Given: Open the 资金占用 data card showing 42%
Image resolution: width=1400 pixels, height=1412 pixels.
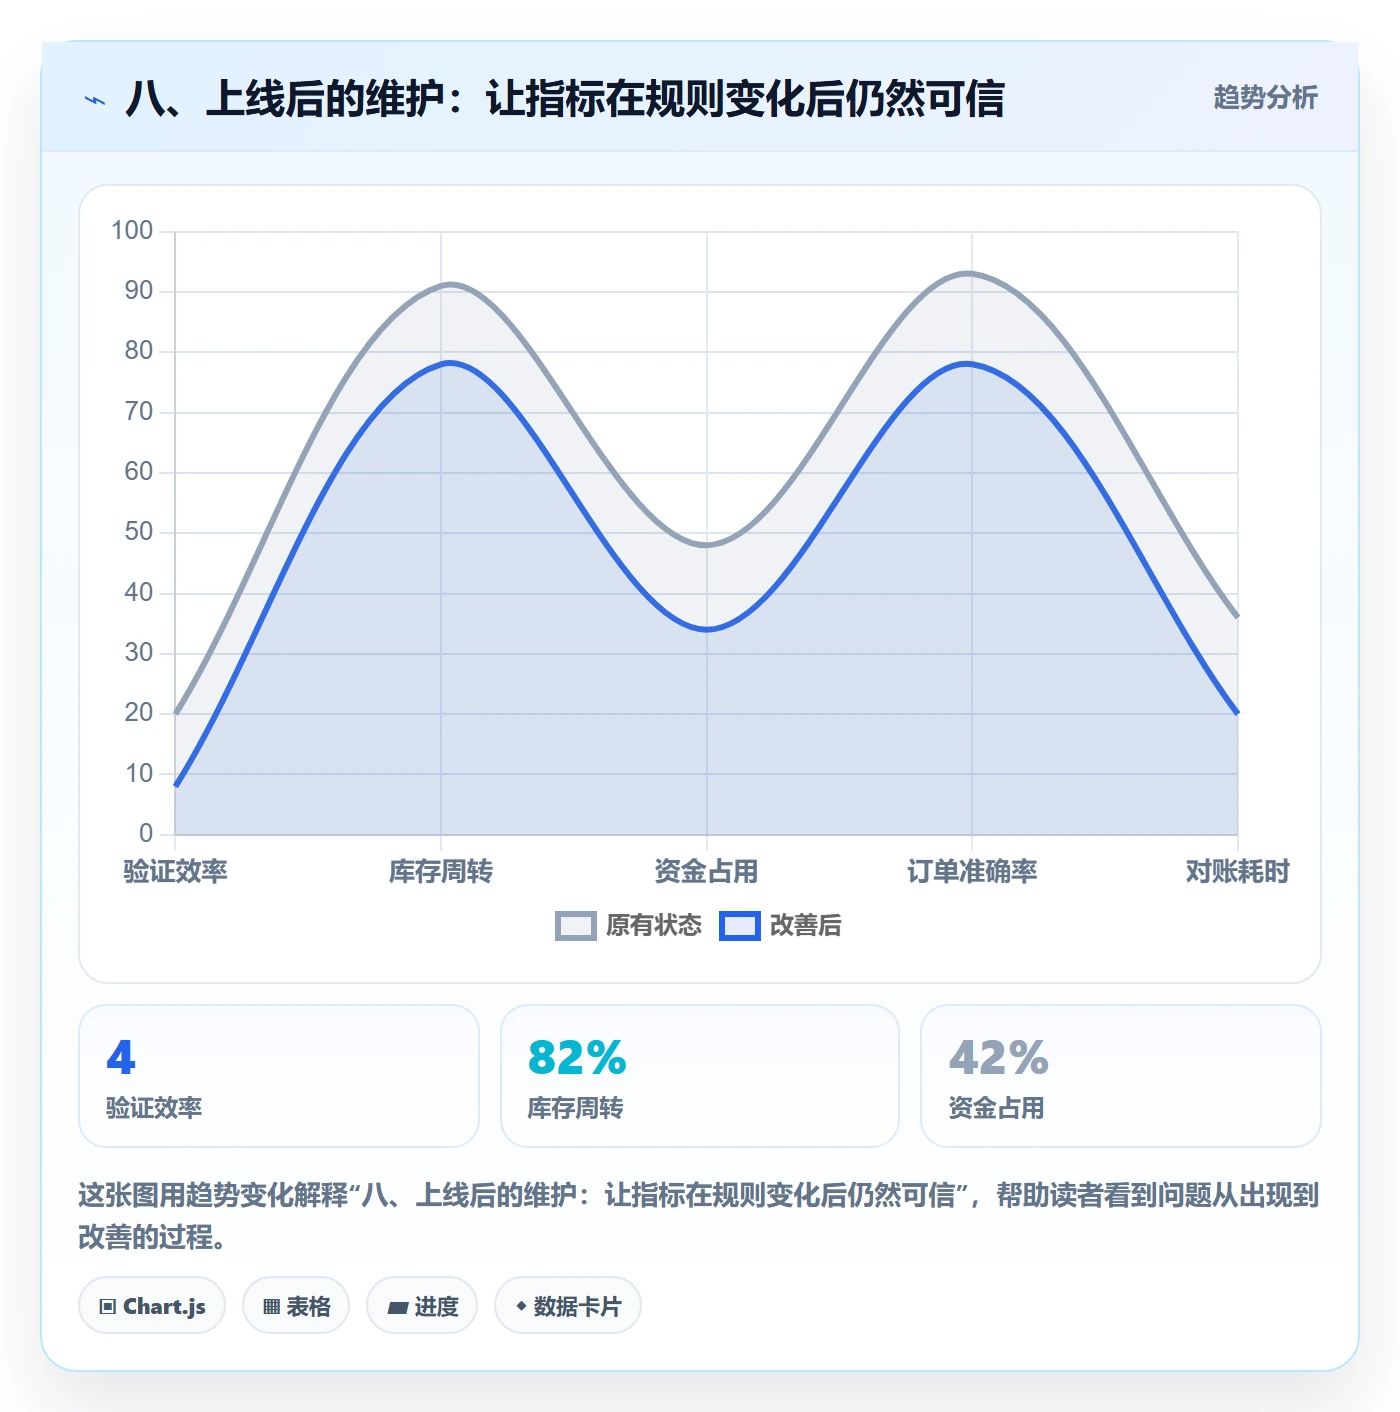Looking at the screenshot, I should click(x=1121, y=1076).
